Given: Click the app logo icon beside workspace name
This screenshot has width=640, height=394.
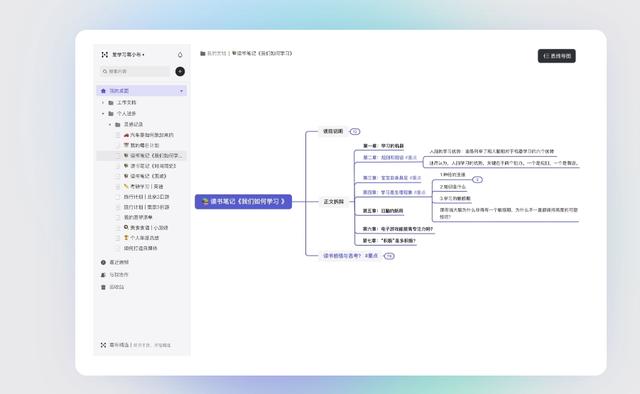Looking at the screenshot, I should click(x=104, y=54).
